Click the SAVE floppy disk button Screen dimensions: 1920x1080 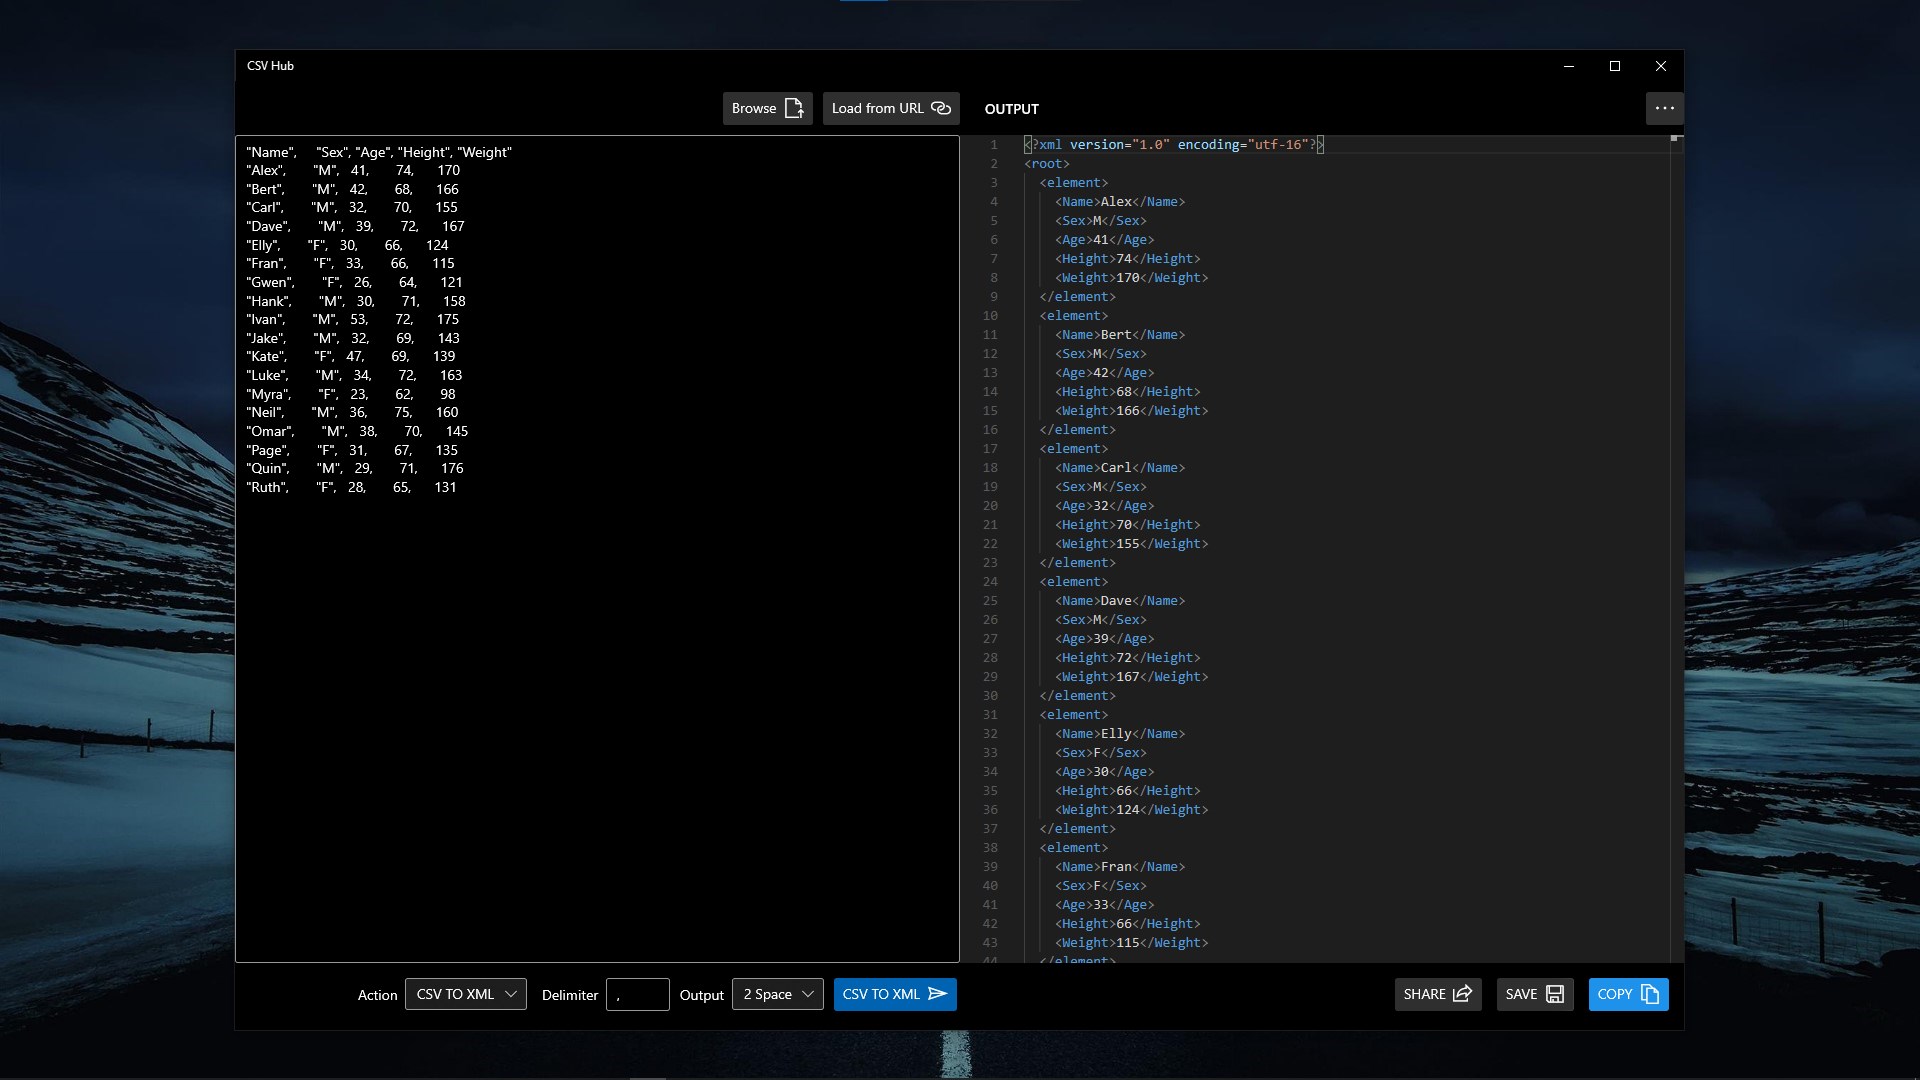click(x=1535, y=994)
